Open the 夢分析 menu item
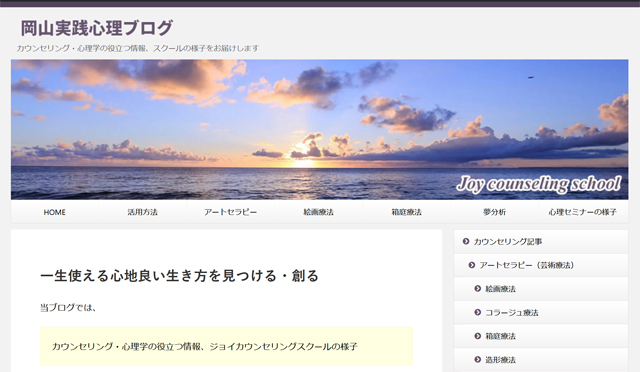 (x=494, y=212)
